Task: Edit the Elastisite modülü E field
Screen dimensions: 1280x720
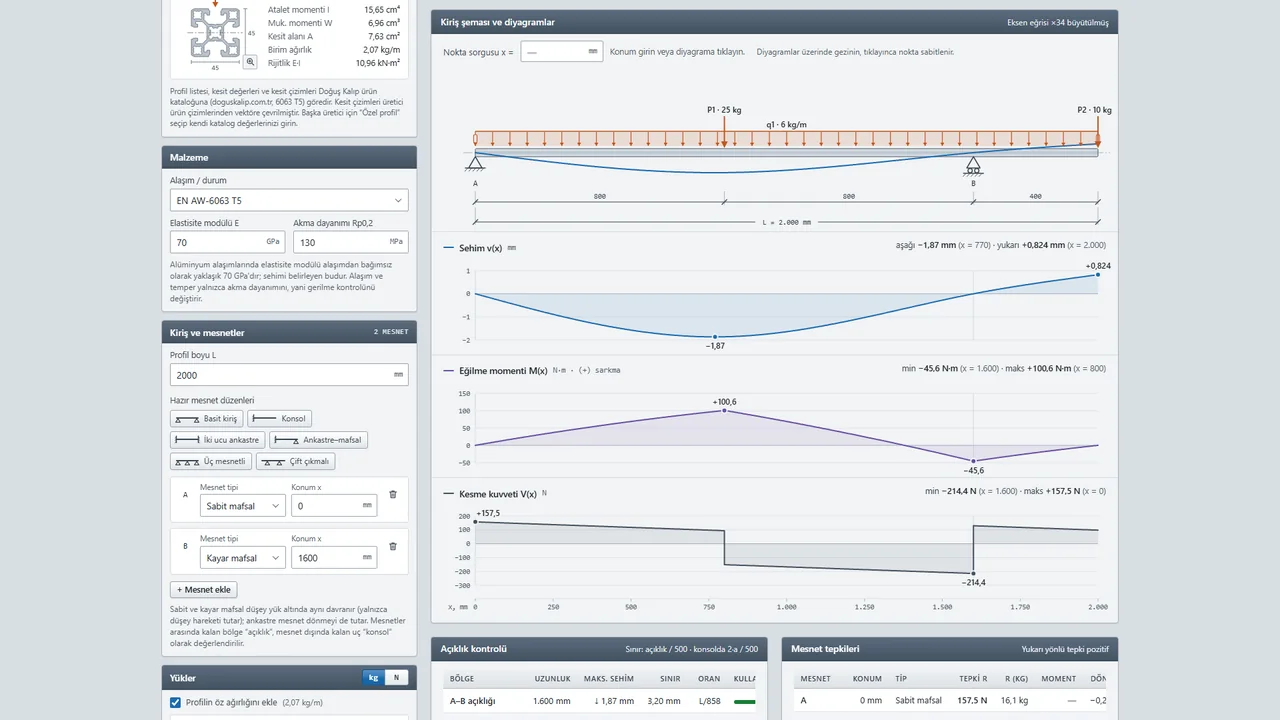Action: point(227,242)
